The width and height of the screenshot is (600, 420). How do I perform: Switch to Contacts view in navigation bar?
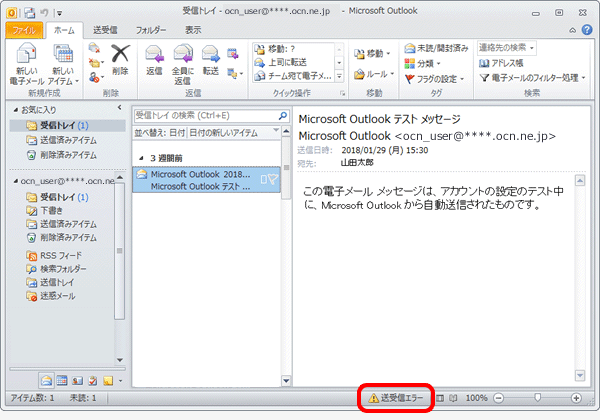[77, 380]
